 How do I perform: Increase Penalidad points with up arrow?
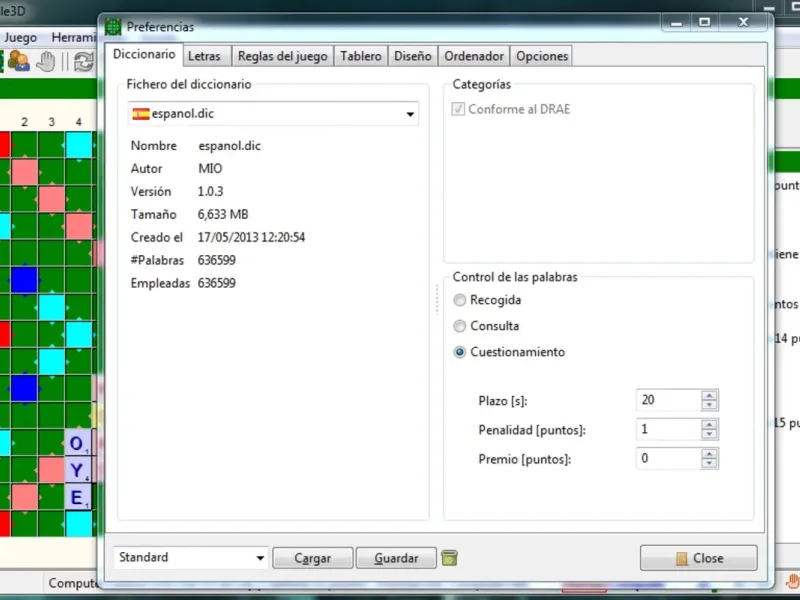[709, 424]
